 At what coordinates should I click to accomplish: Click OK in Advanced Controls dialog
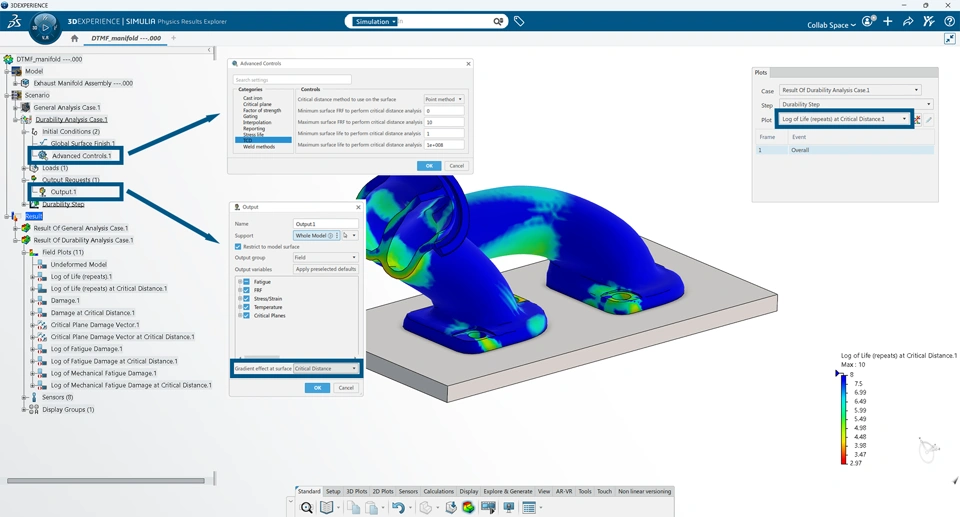pos(429,166)
